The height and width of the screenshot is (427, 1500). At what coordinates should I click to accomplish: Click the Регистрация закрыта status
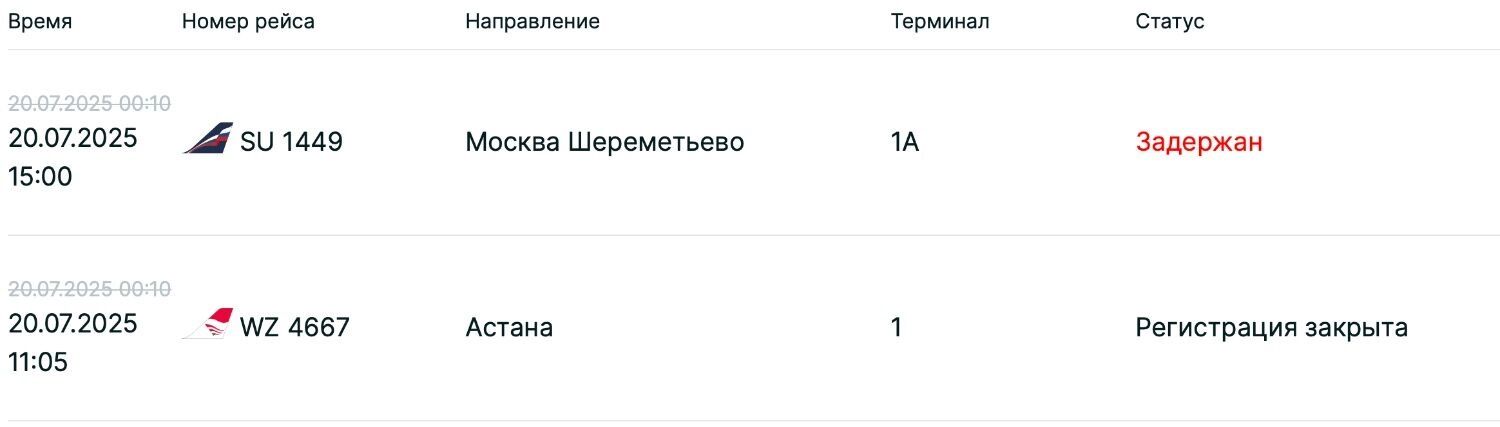[1271, 327]
